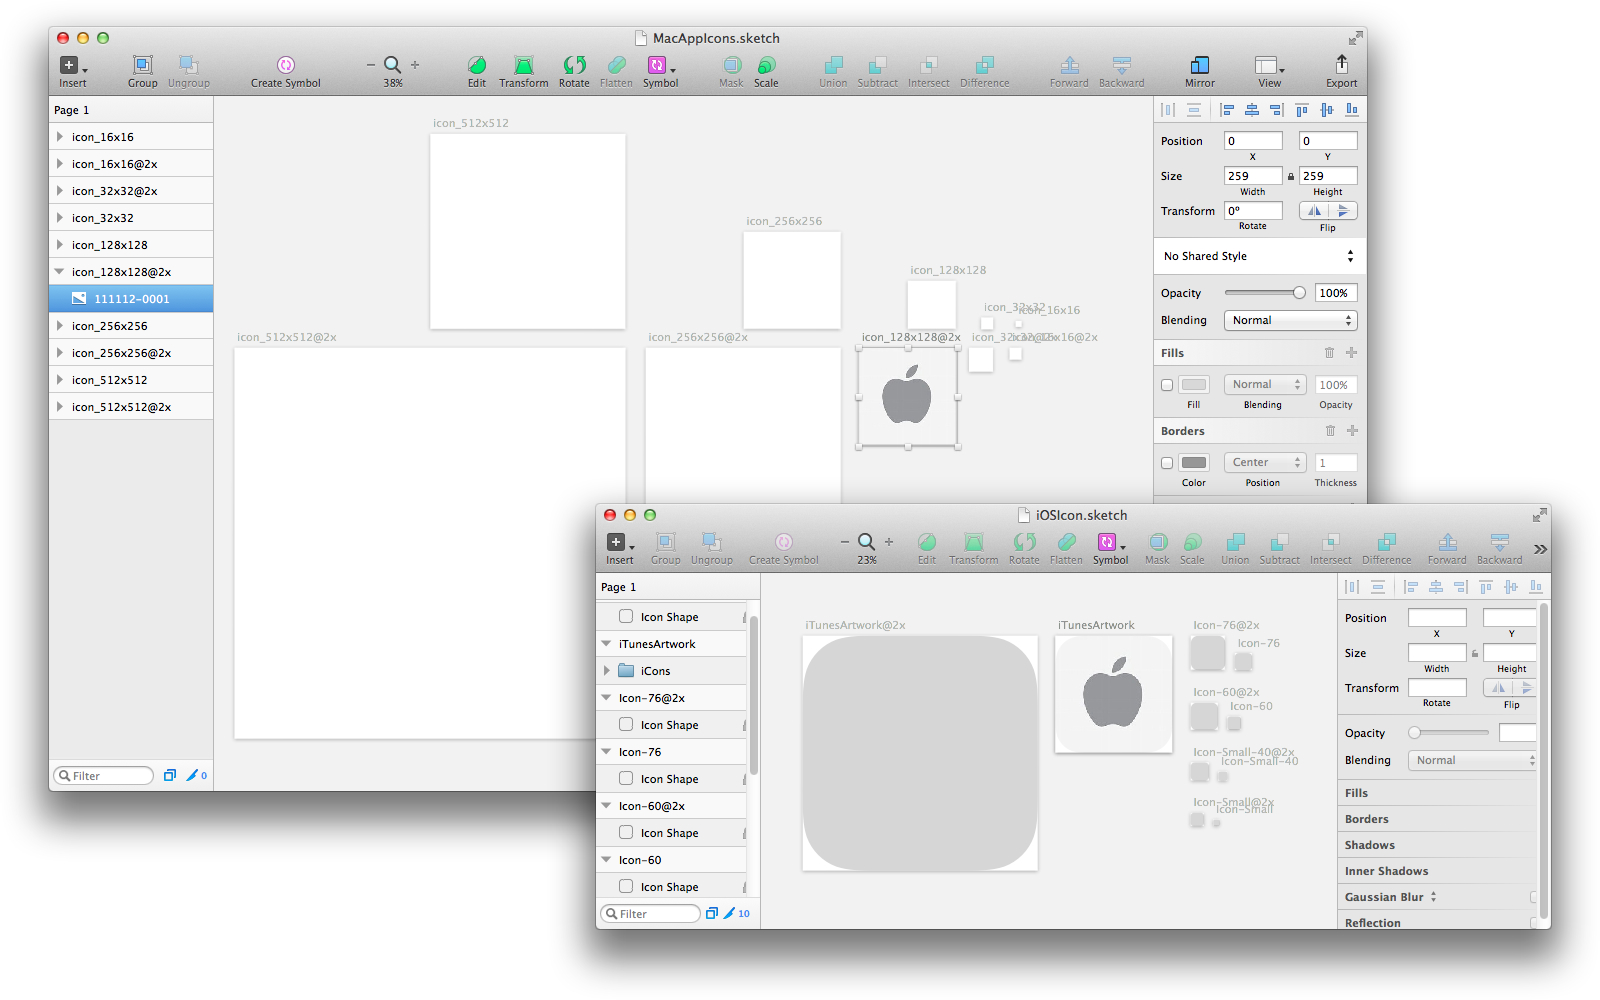Image resolution: width=1600 pixels, height=1000 pixels.
Task: Click Forward icon in MacAppIcons toolbar
Action: point(1069,65)
